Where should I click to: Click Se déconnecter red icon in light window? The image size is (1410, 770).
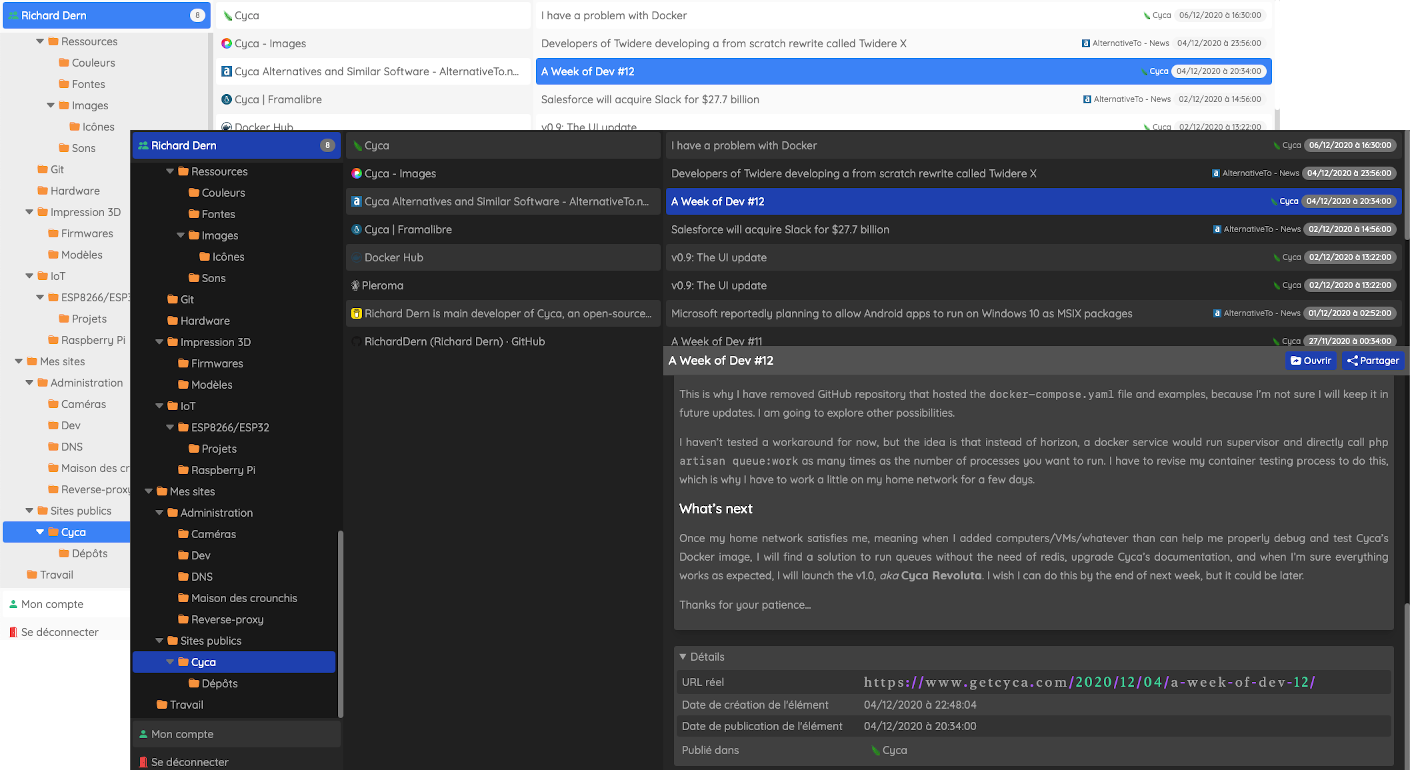point(13,632)
